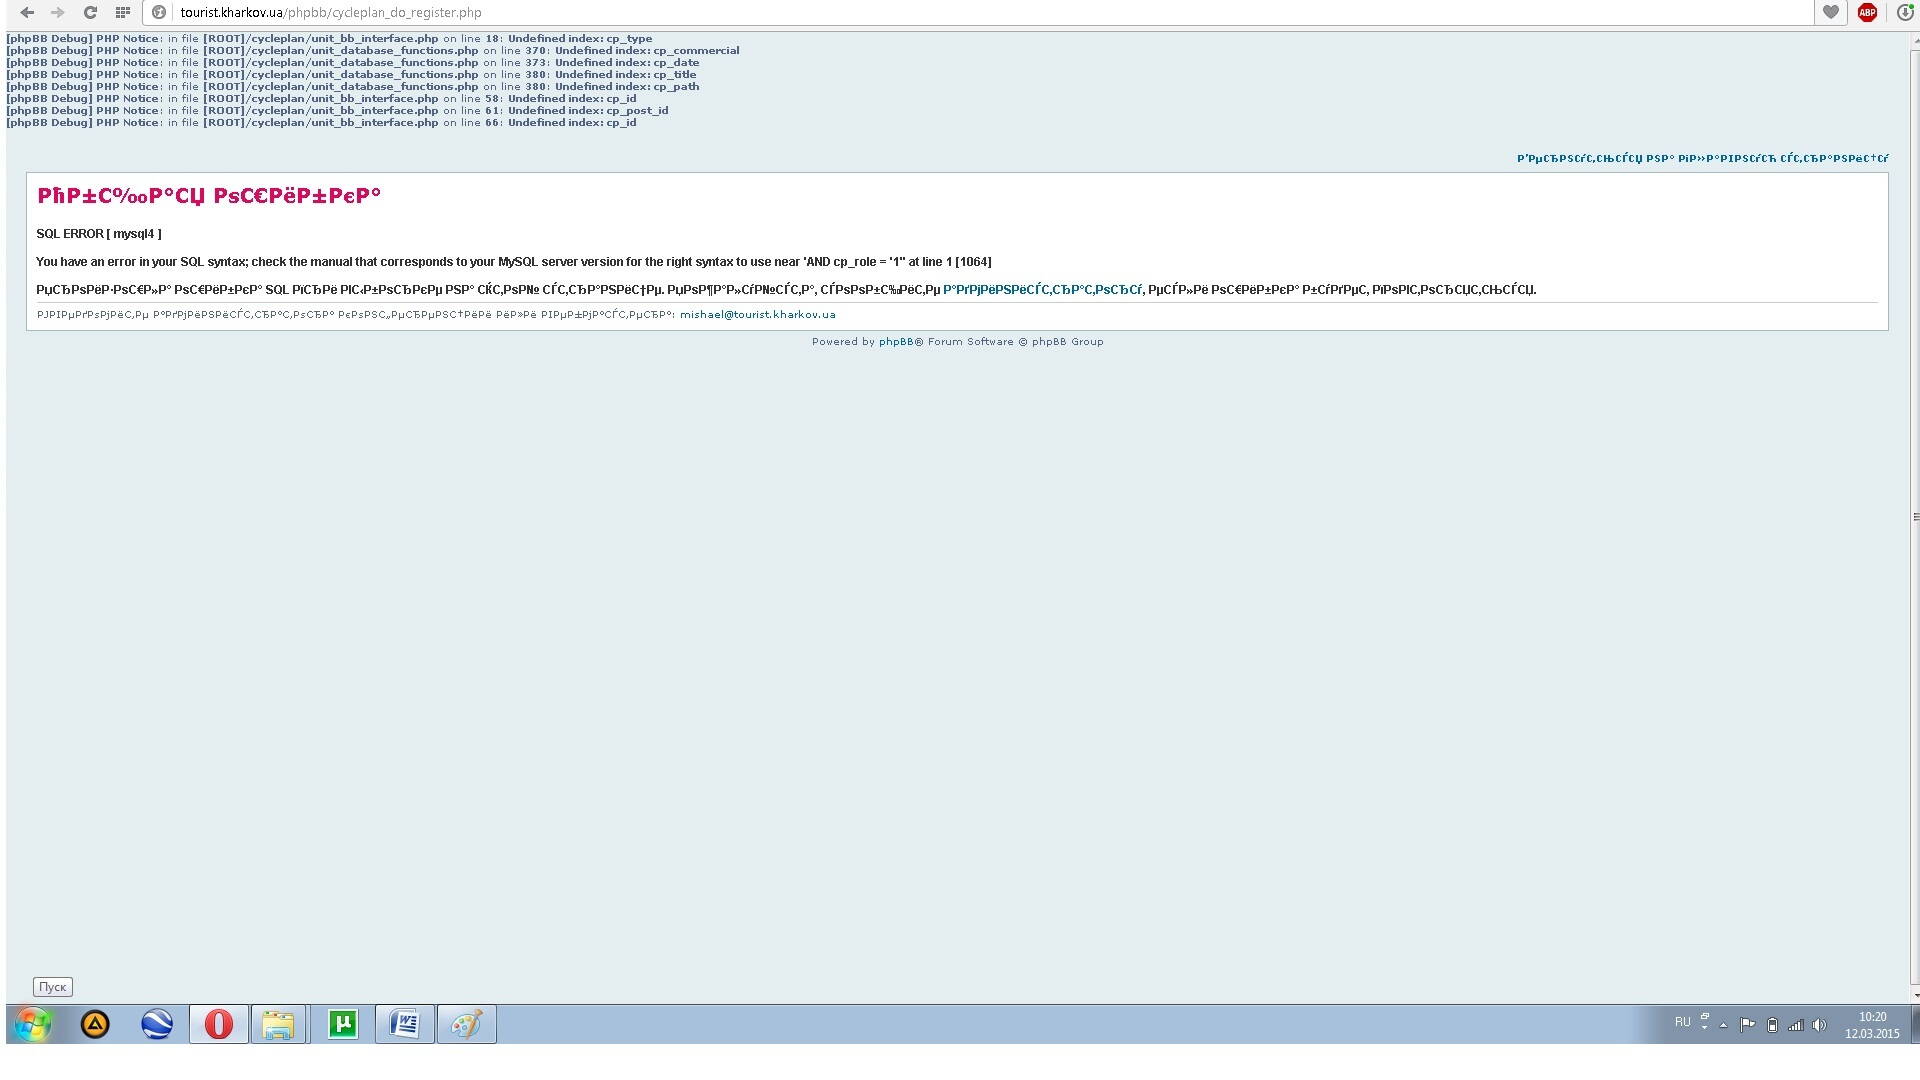Open the Opera browser taskbar icon
The image size is (1920, 1080).
point(218,1024)
